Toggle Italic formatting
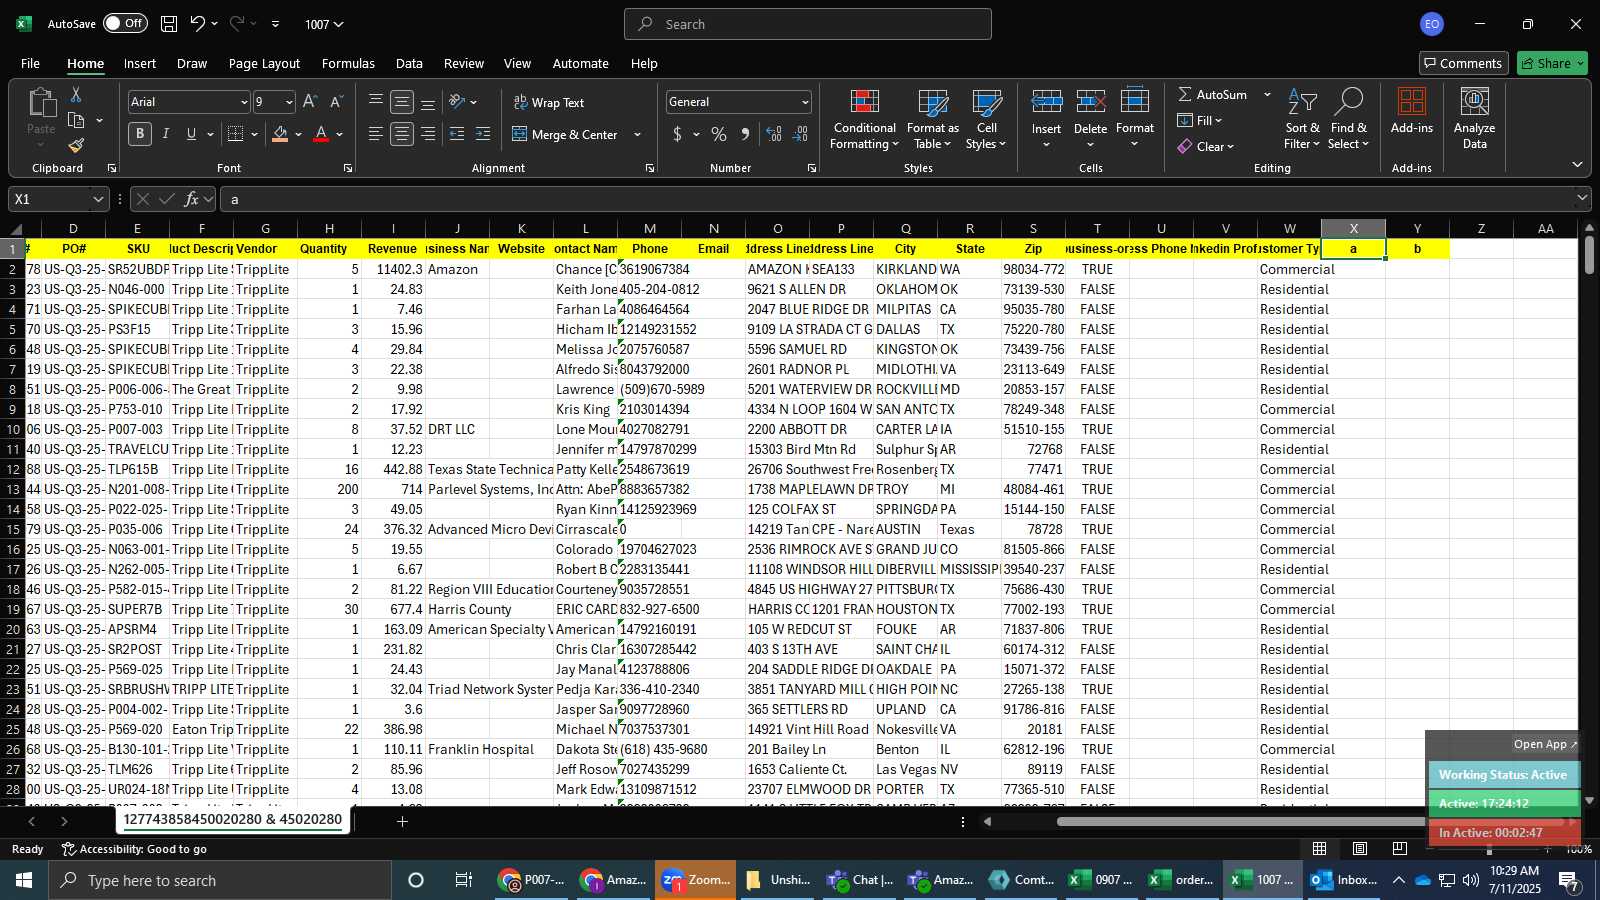The image size is (1600, 900). point(166,134)
